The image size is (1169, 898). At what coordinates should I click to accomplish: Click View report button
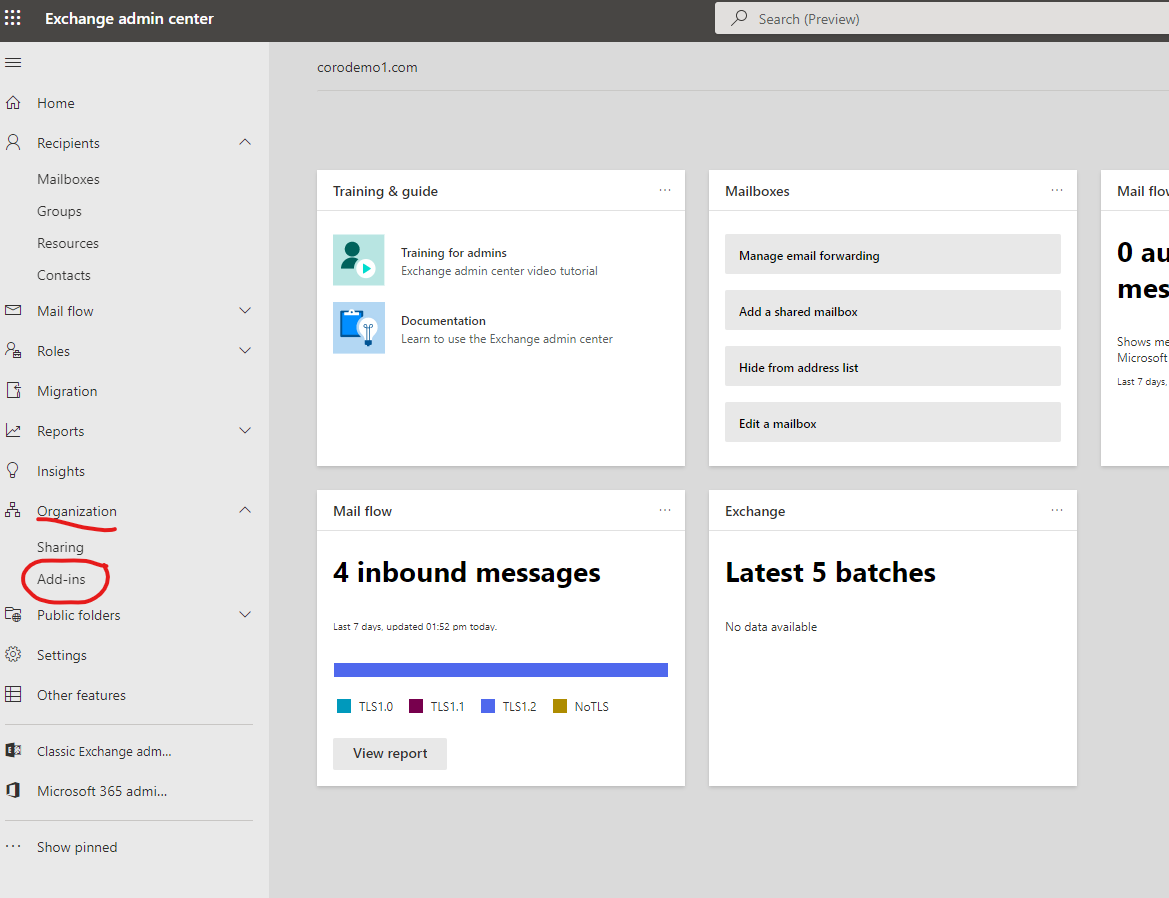coord(390,753)
